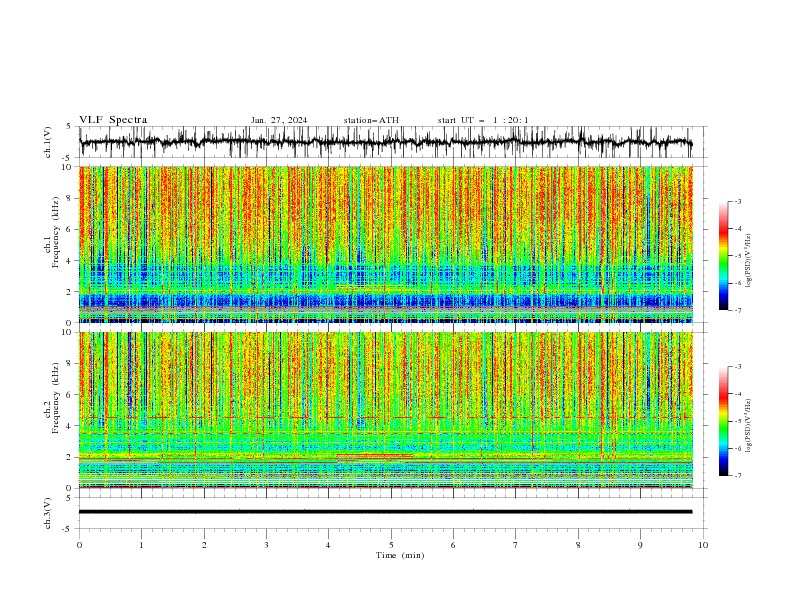Click time axis tick label "10"
Viewport: 792px width, 612px height.
[x=703, y=545]
